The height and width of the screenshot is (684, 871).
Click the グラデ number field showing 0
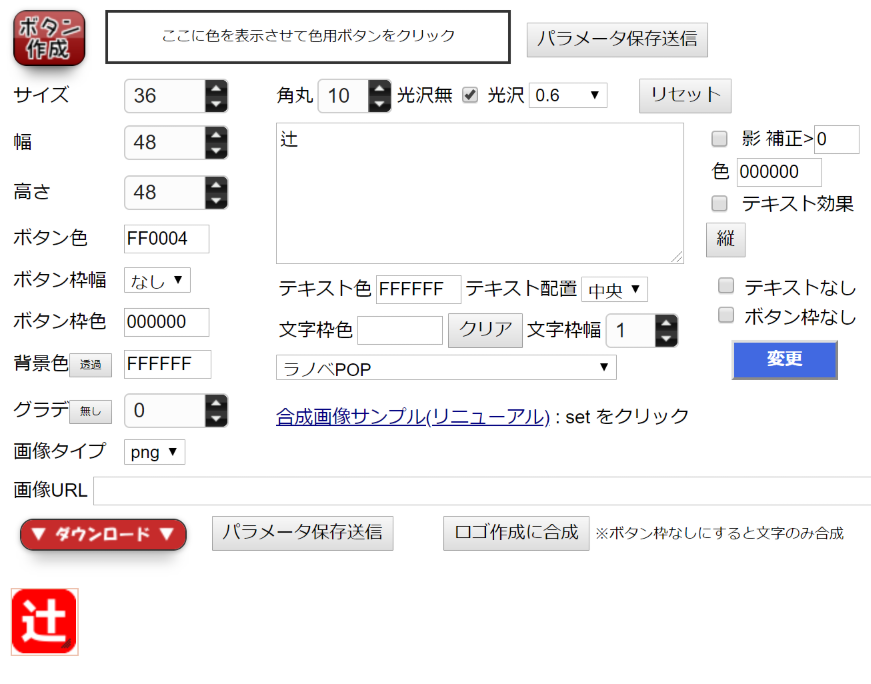pyautogui.click(x=165, y=410)
